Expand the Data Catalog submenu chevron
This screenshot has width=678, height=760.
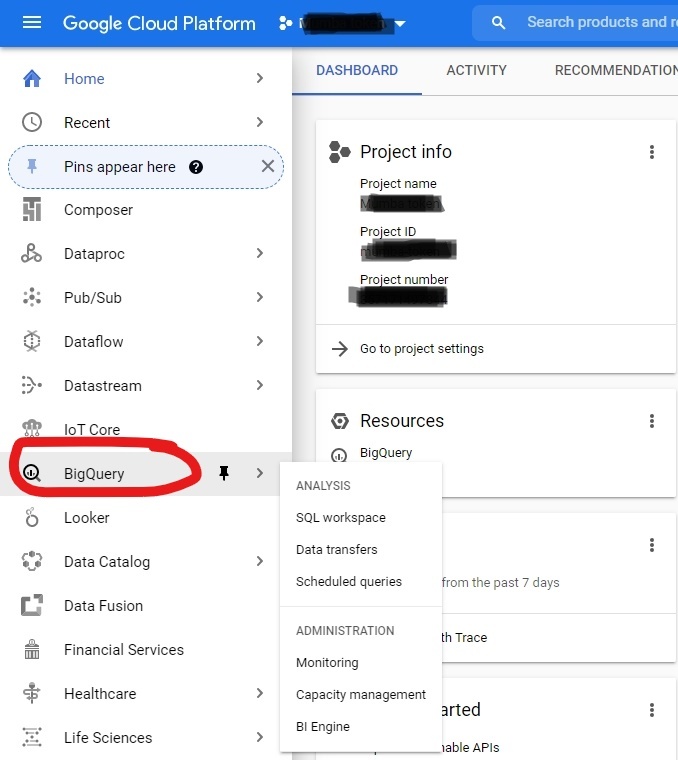click(x=260, y=561)
